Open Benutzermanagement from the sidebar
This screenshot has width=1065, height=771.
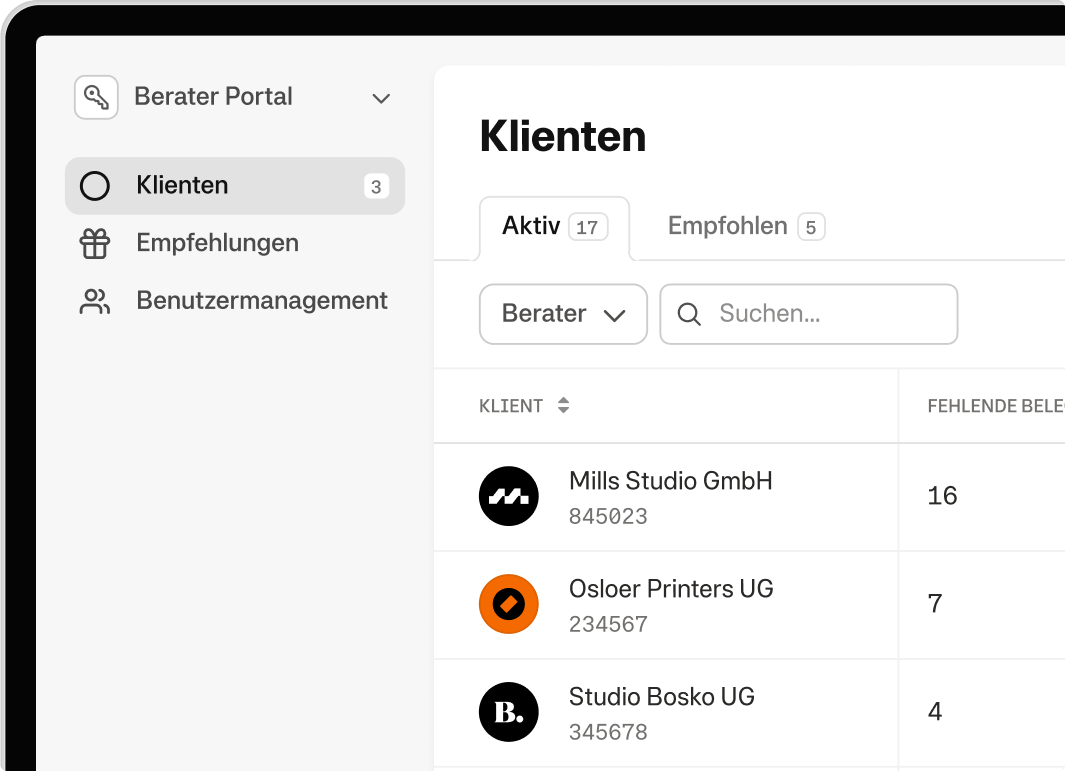click(262, 301)
